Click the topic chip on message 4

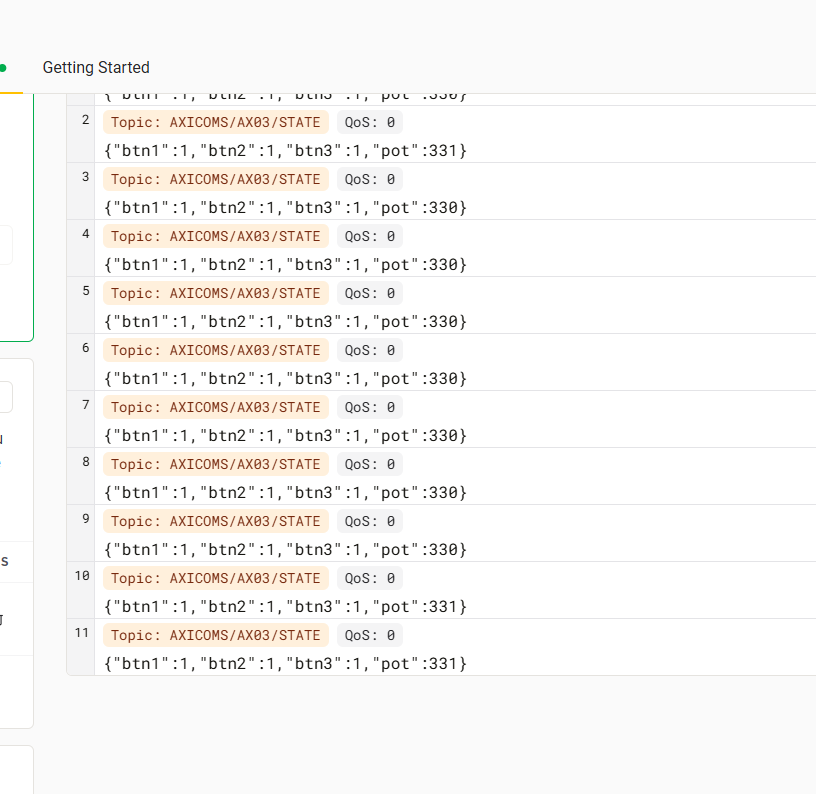tap(215, 236)
